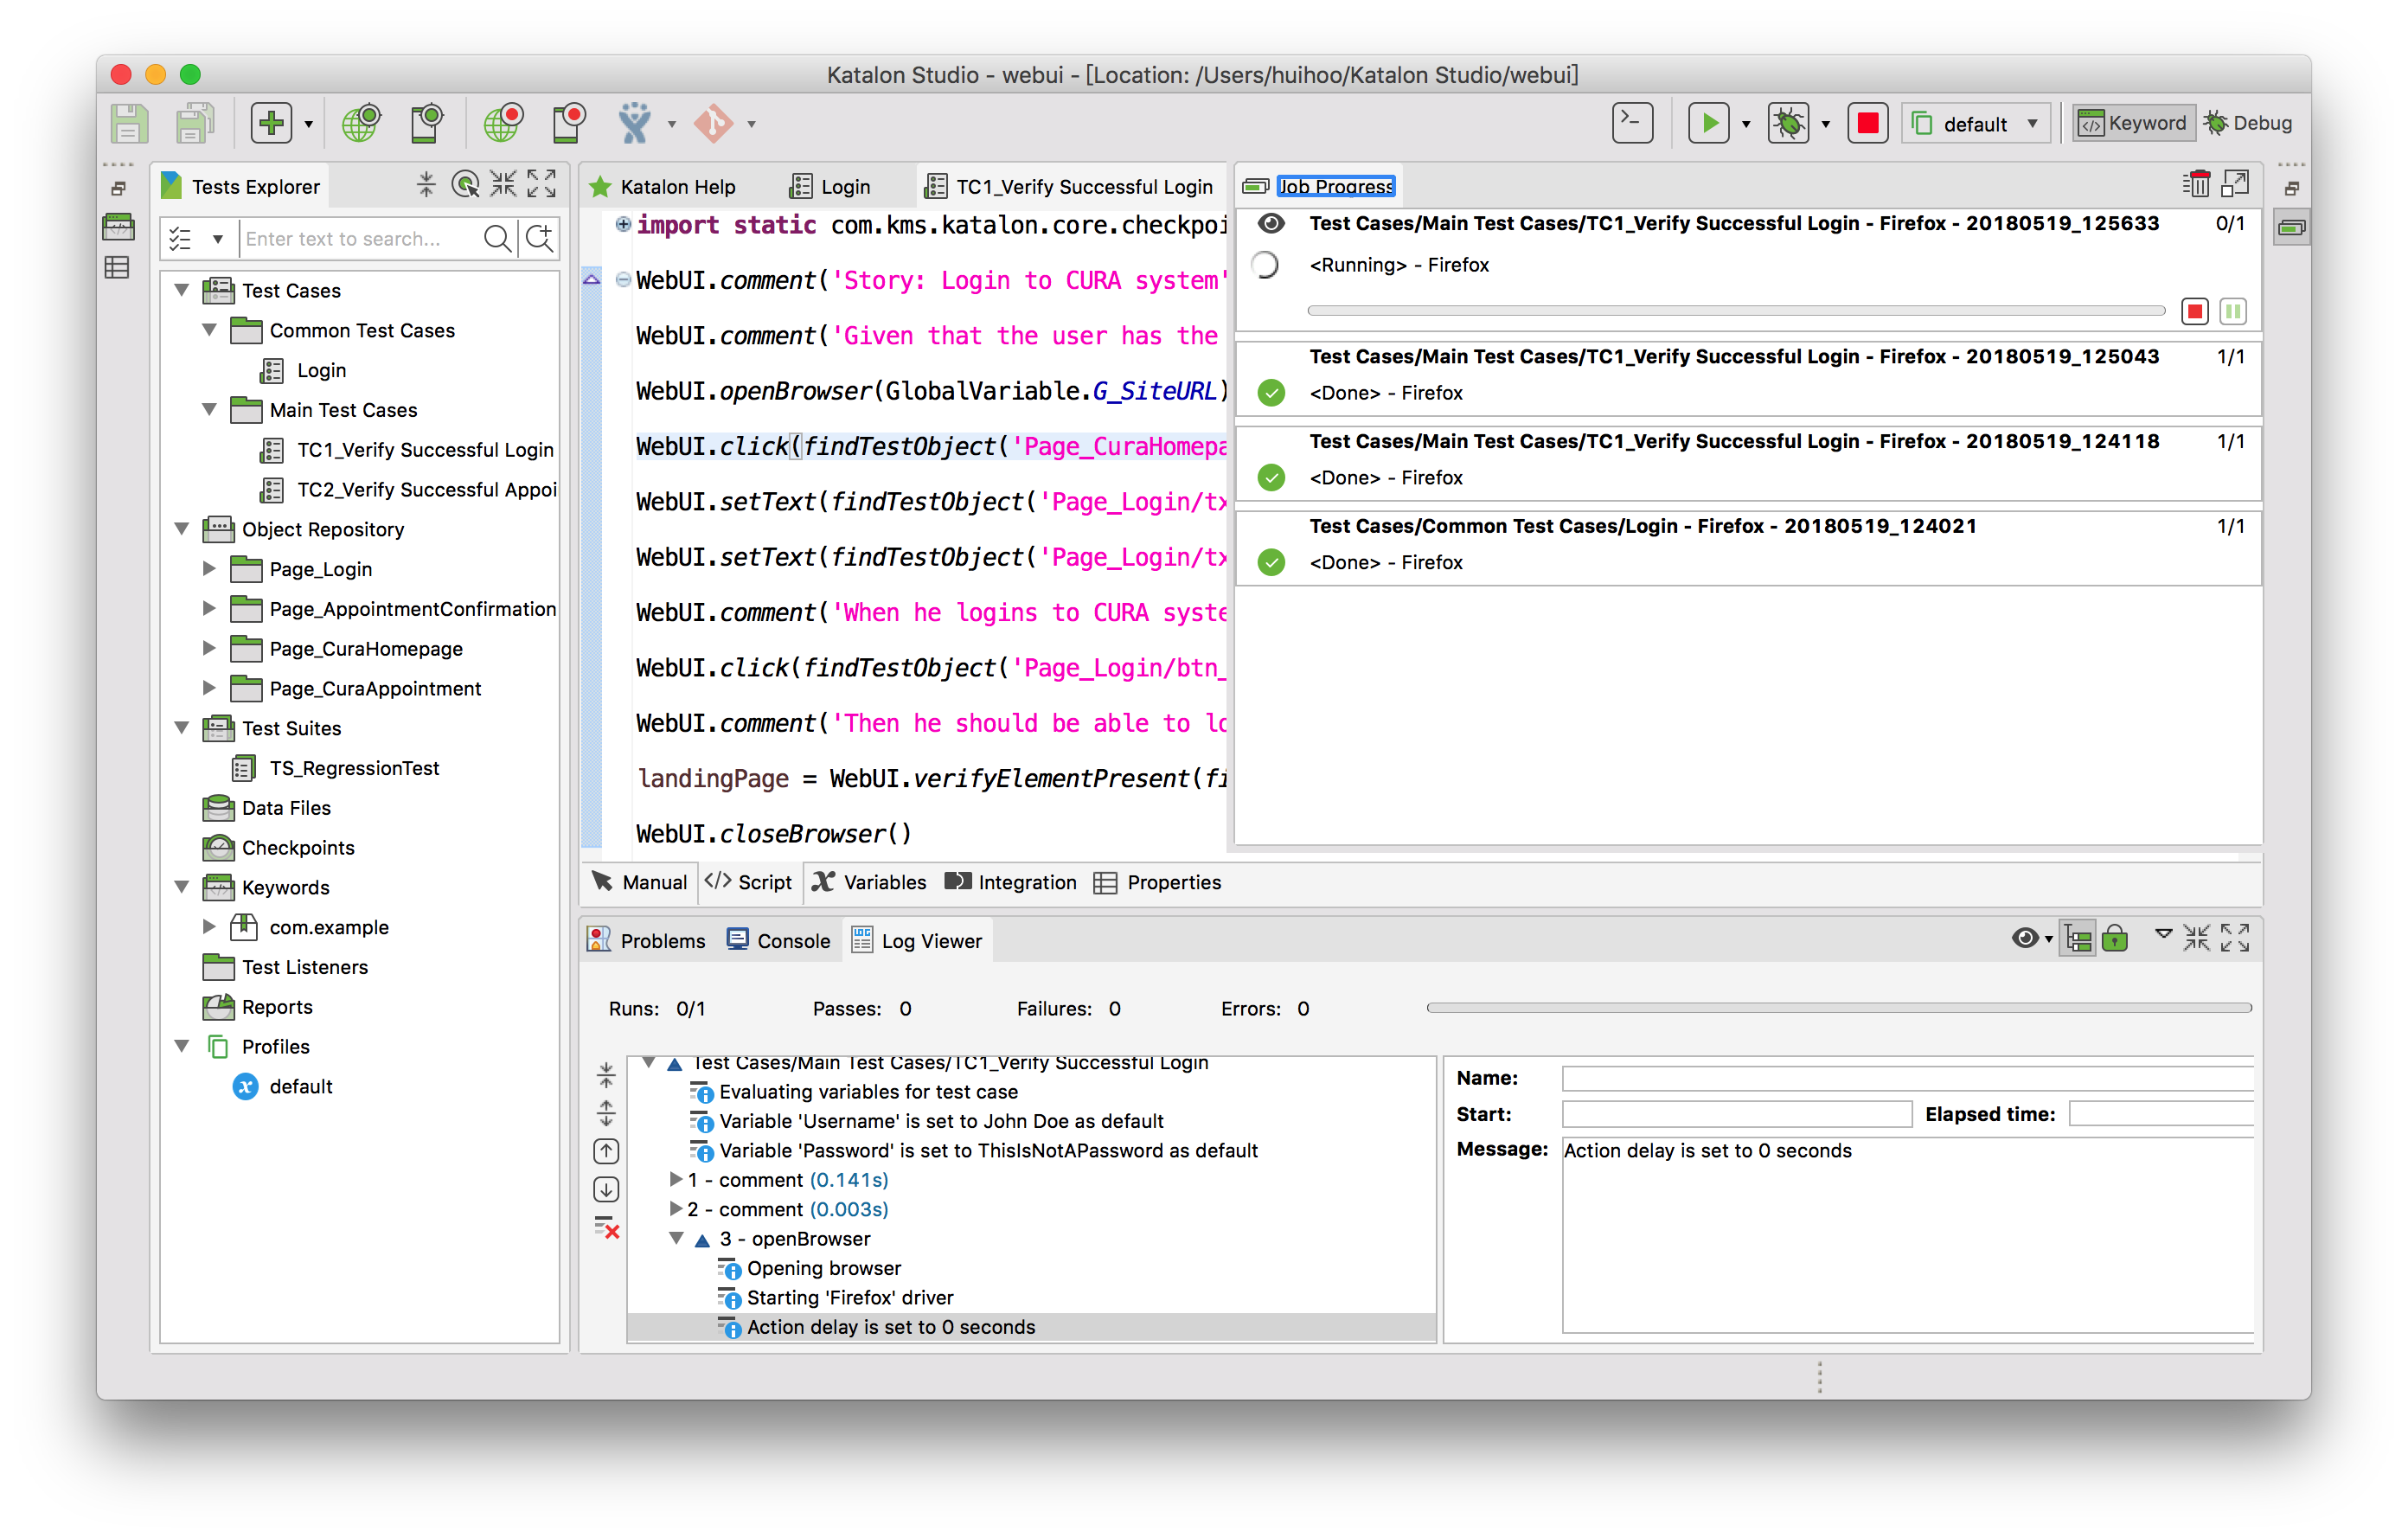2408x1538 pixels.
Task: Toggle tree view mode in Log Viewer
Action: (2078, 938)
